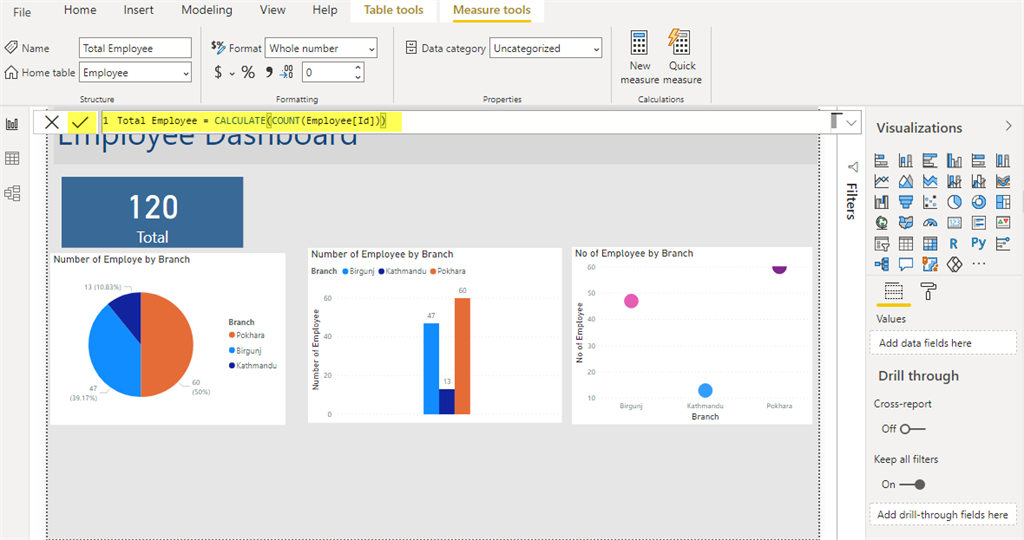Switch to Data view in left sidebar
Viewport: 1024px width, 540px height.
click(13, 158)
